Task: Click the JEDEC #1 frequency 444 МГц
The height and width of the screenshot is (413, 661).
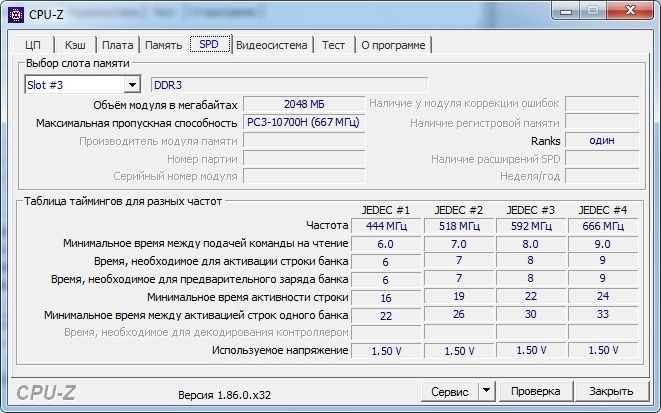Action: pyautogui.click(x=386, y=226)
